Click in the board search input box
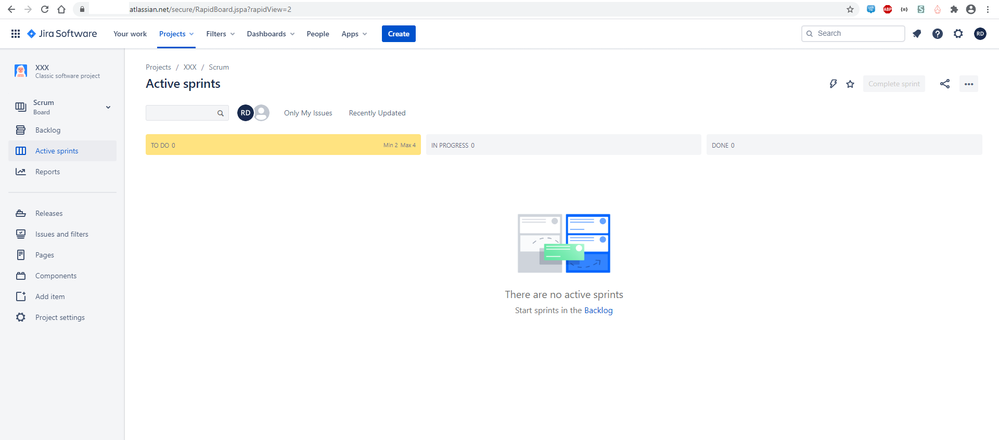 pos(187,113)
